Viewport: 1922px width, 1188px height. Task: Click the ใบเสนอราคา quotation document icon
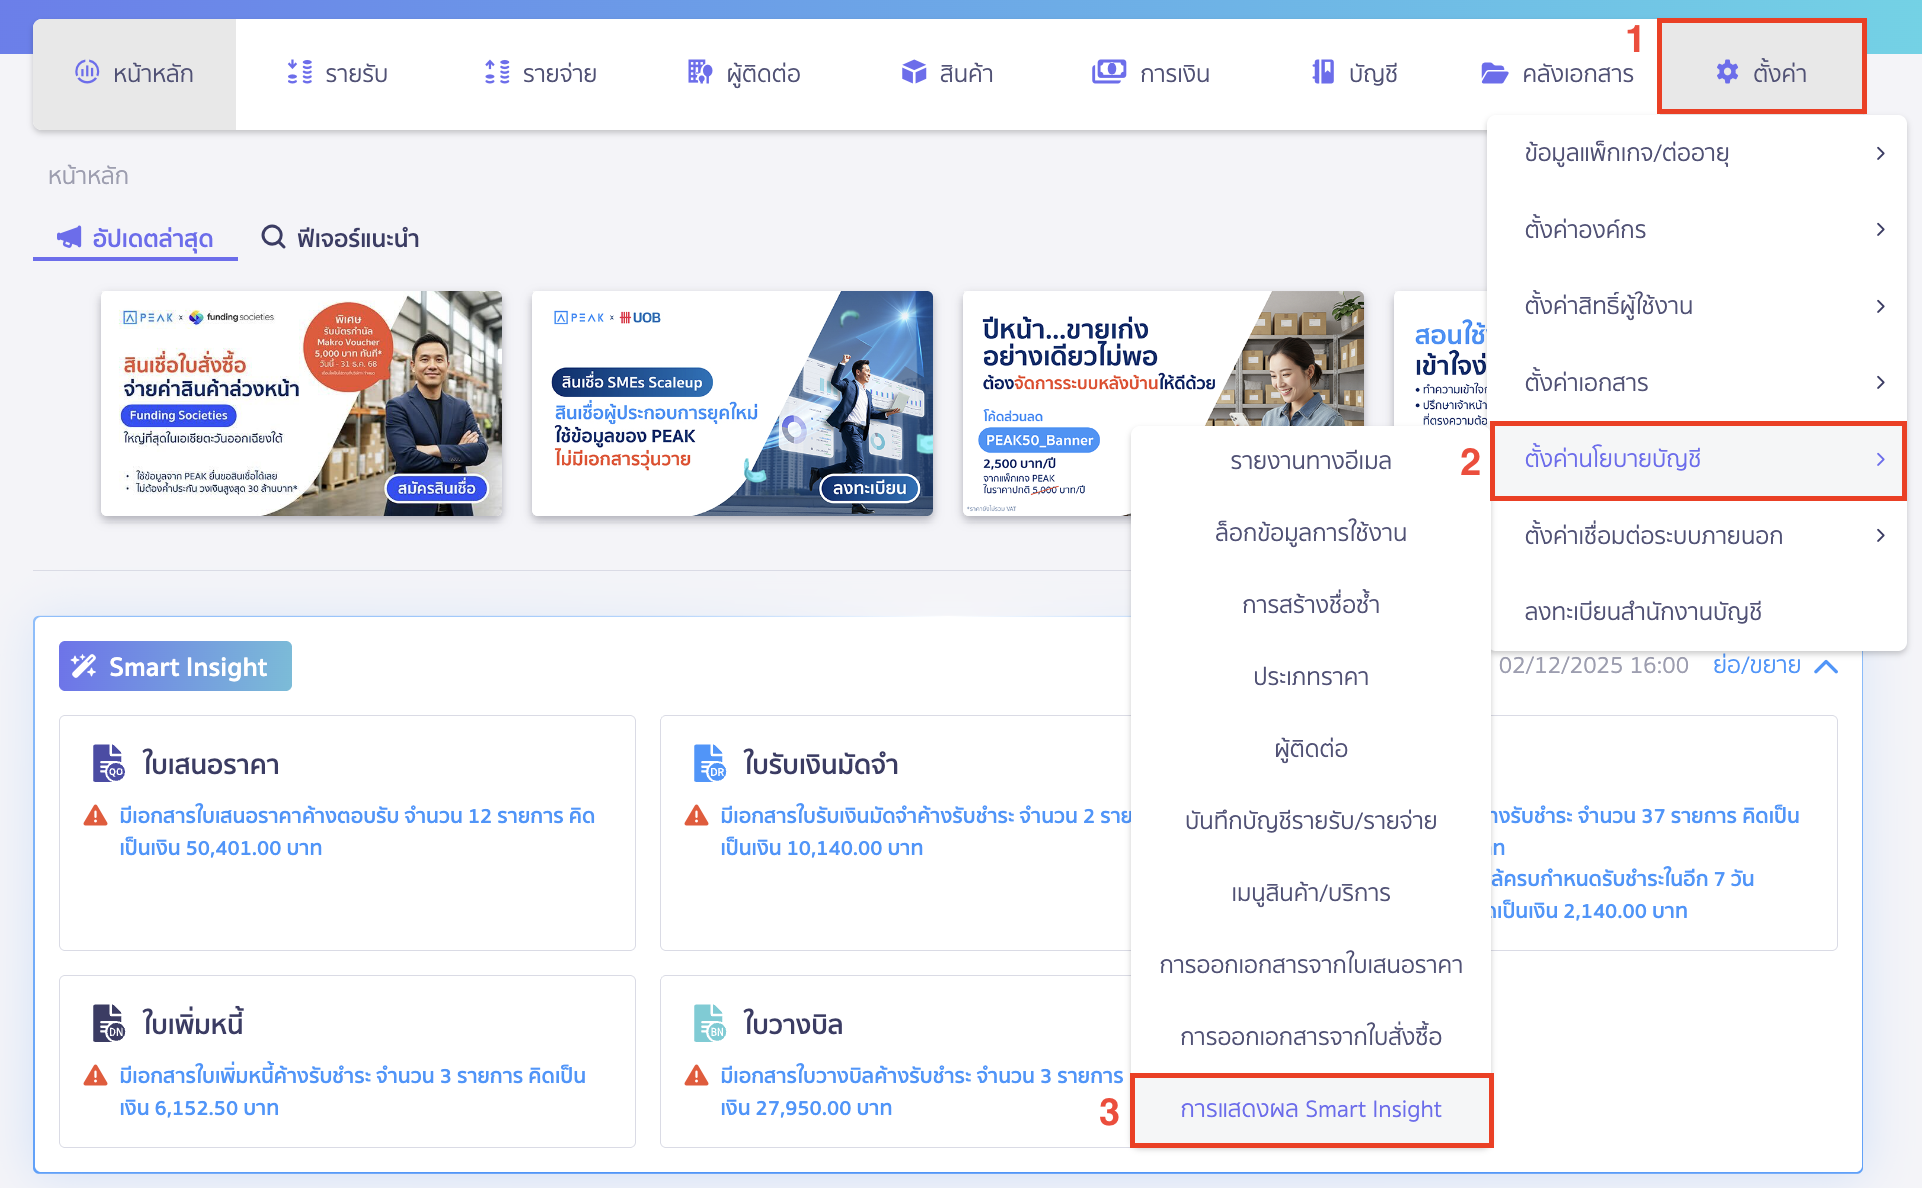pyautogui.click(x=107, y=763)
